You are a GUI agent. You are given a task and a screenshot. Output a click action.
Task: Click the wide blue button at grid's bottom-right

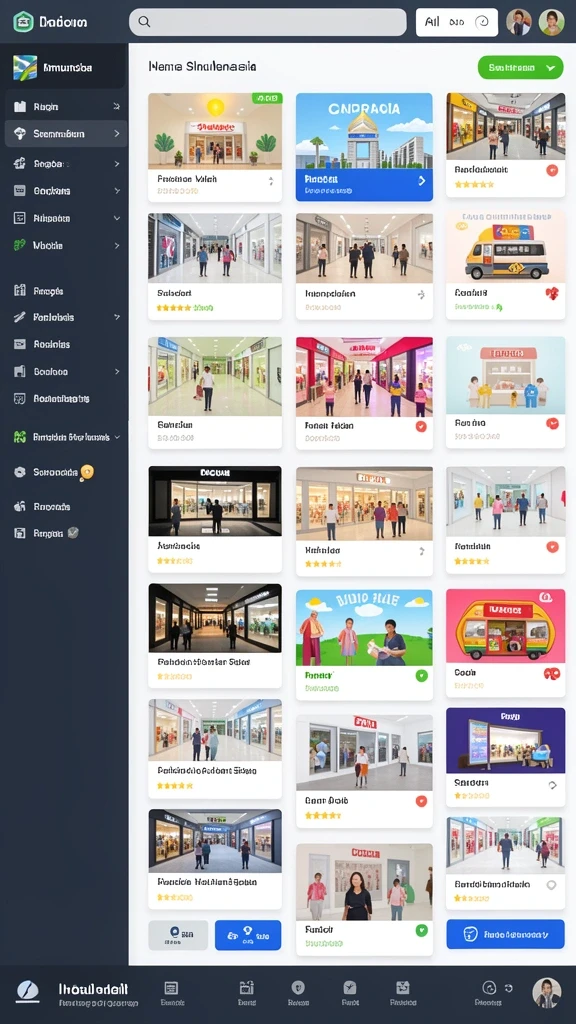505,935
